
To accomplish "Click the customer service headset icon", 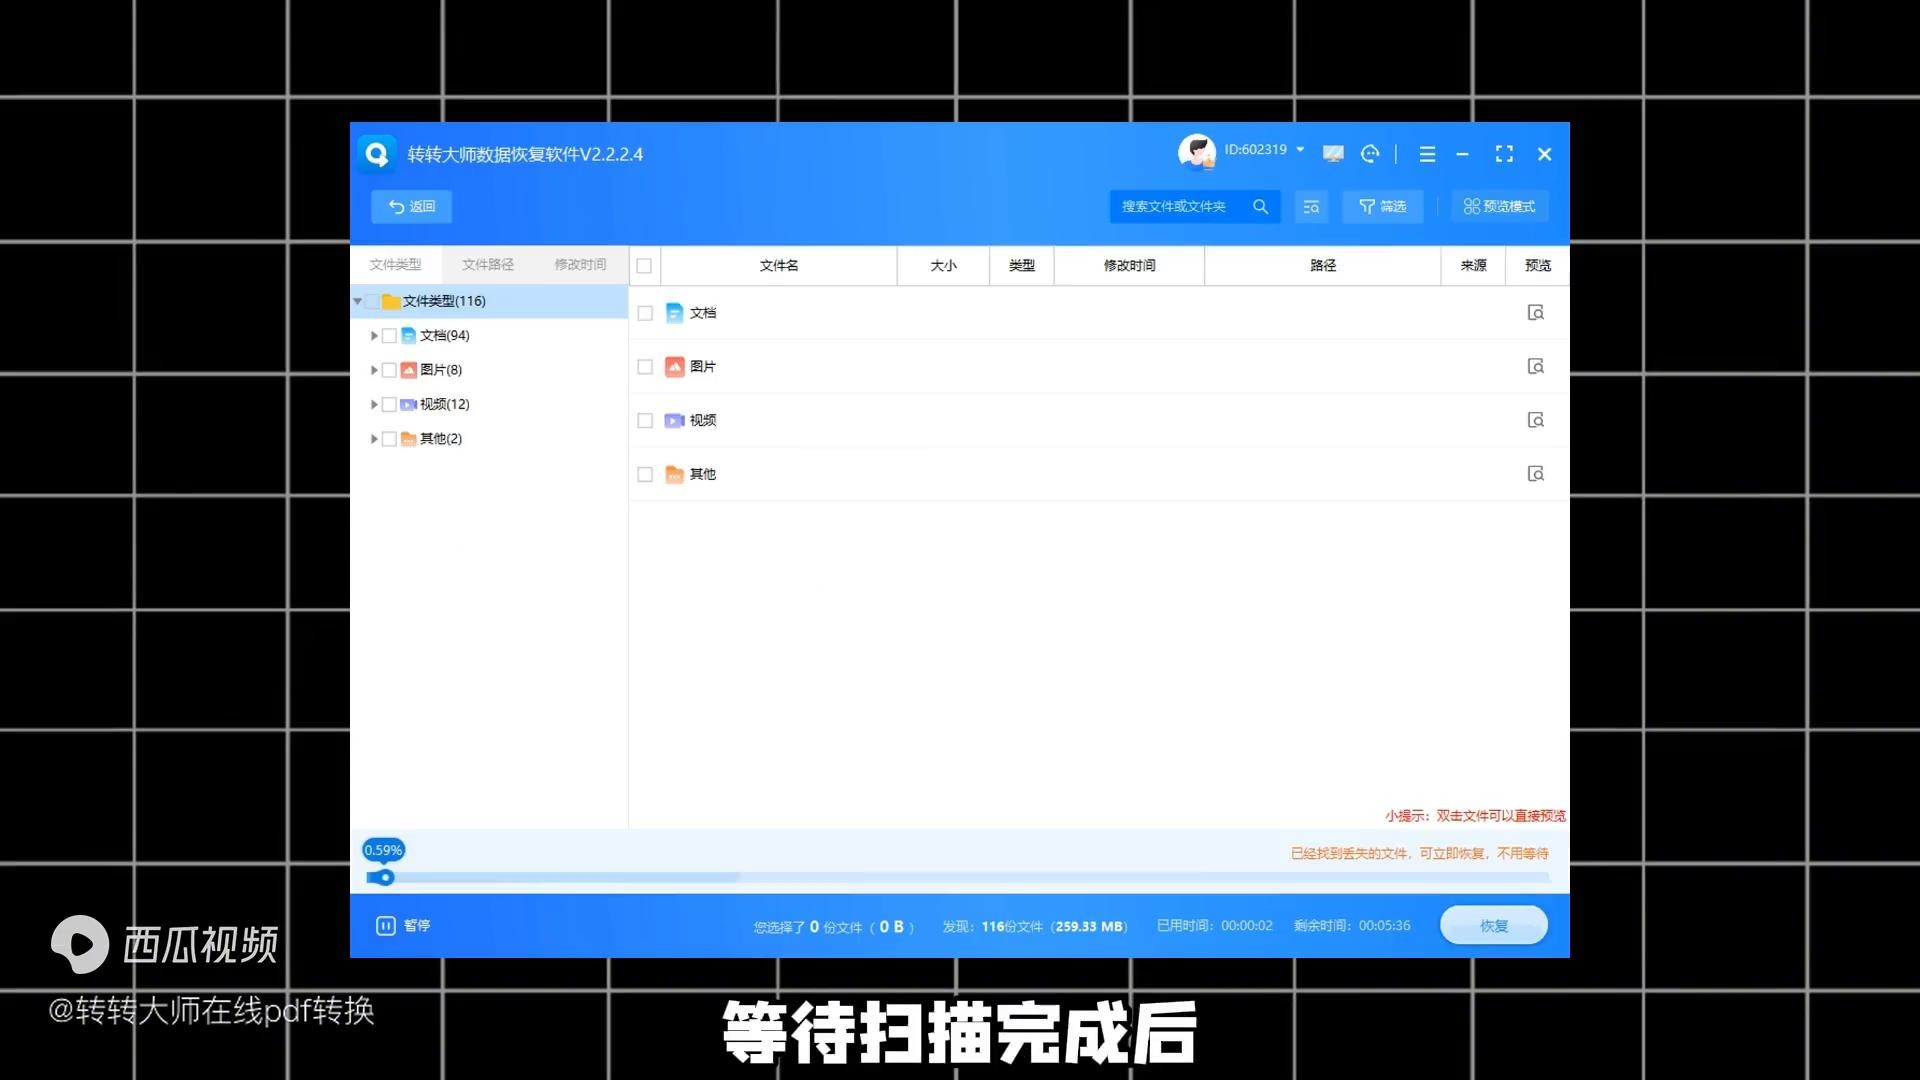I will (1370, 154).
